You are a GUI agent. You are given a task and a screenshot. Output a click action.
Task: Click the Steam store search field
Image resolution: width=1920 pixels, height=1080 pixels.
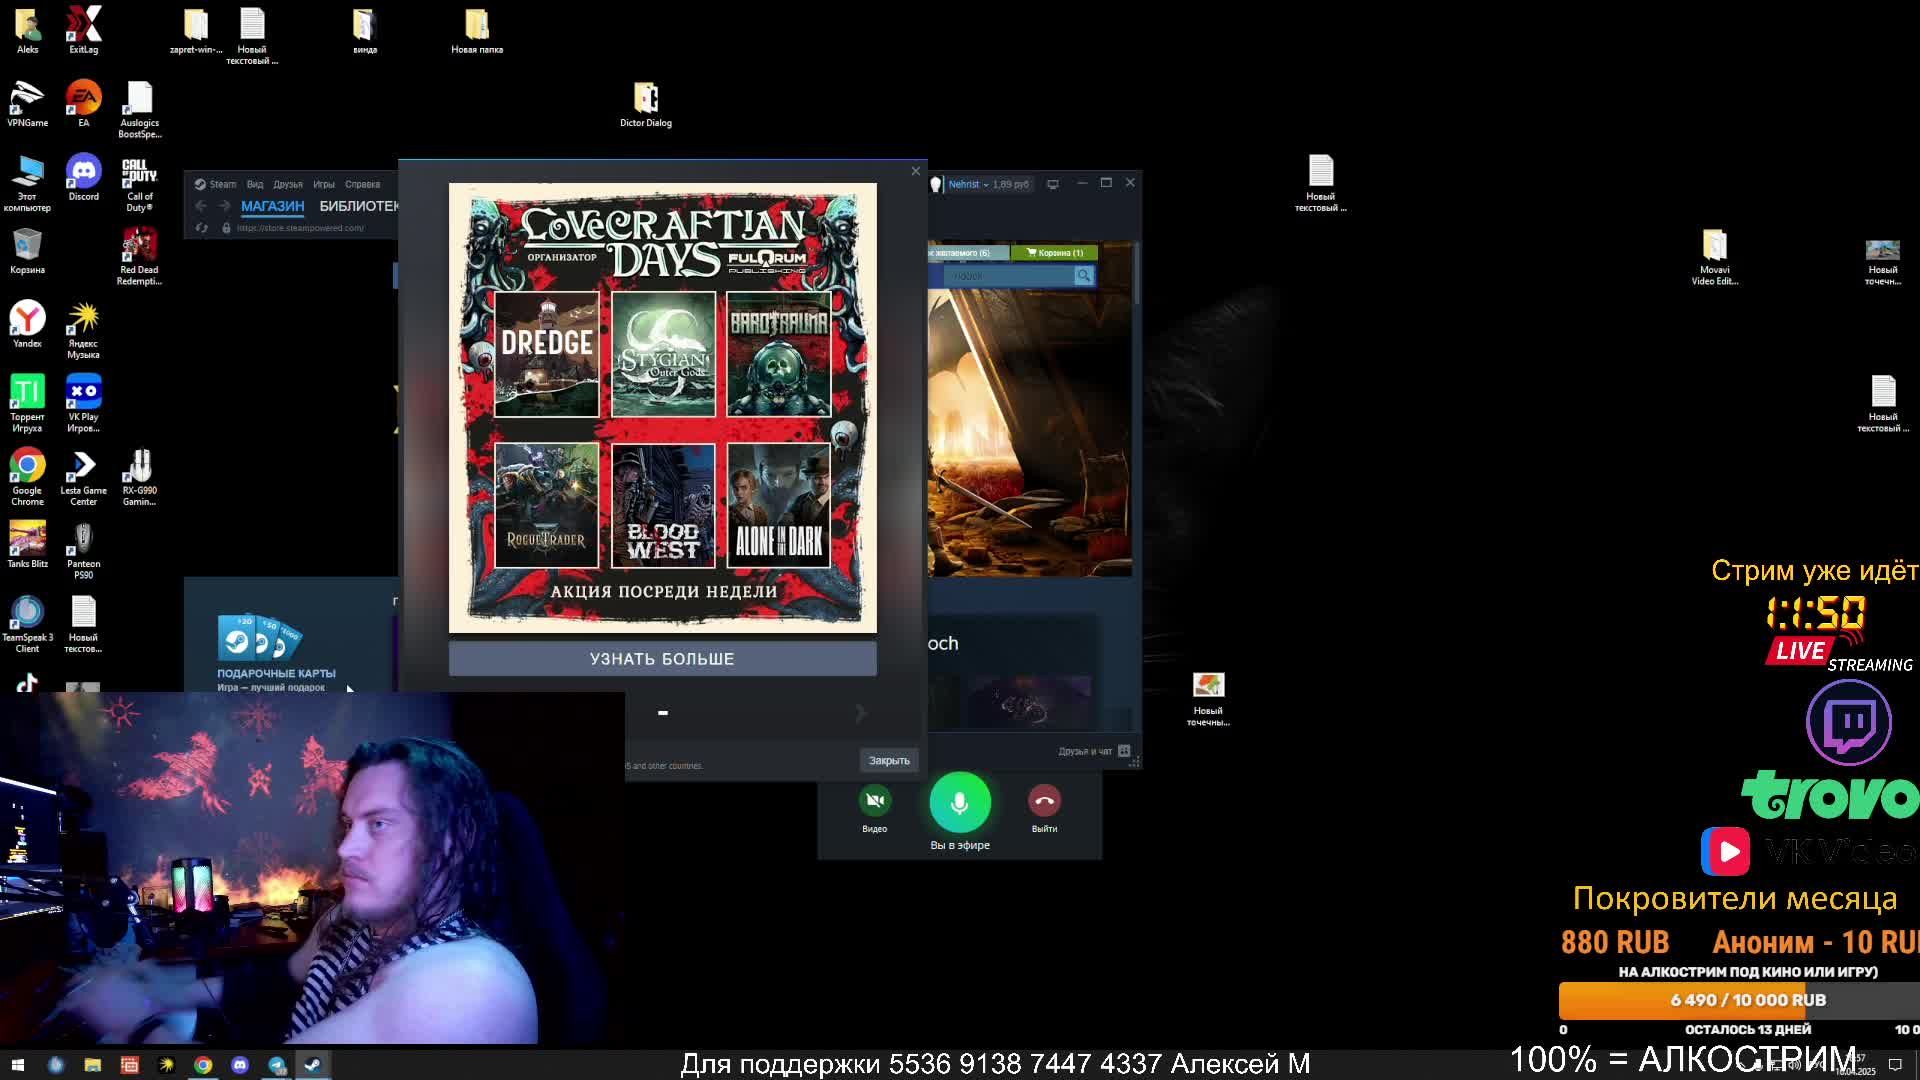click(x=1005, y=276)
